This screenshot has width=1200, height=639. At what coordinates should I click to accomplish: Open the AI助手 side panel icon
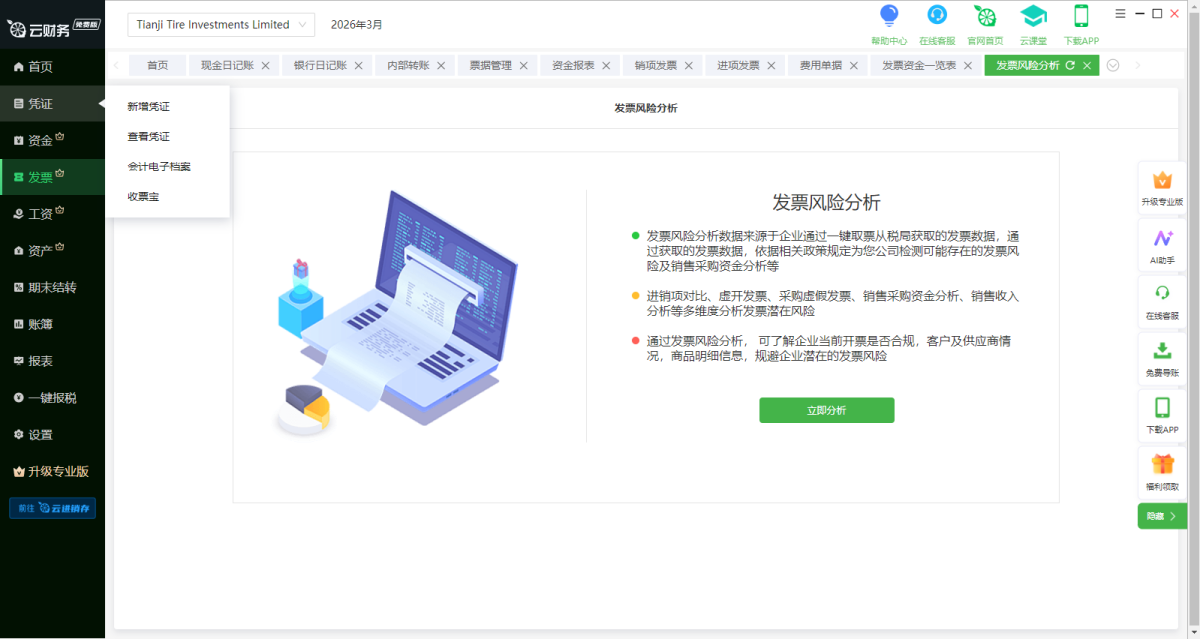point(1162,239)
